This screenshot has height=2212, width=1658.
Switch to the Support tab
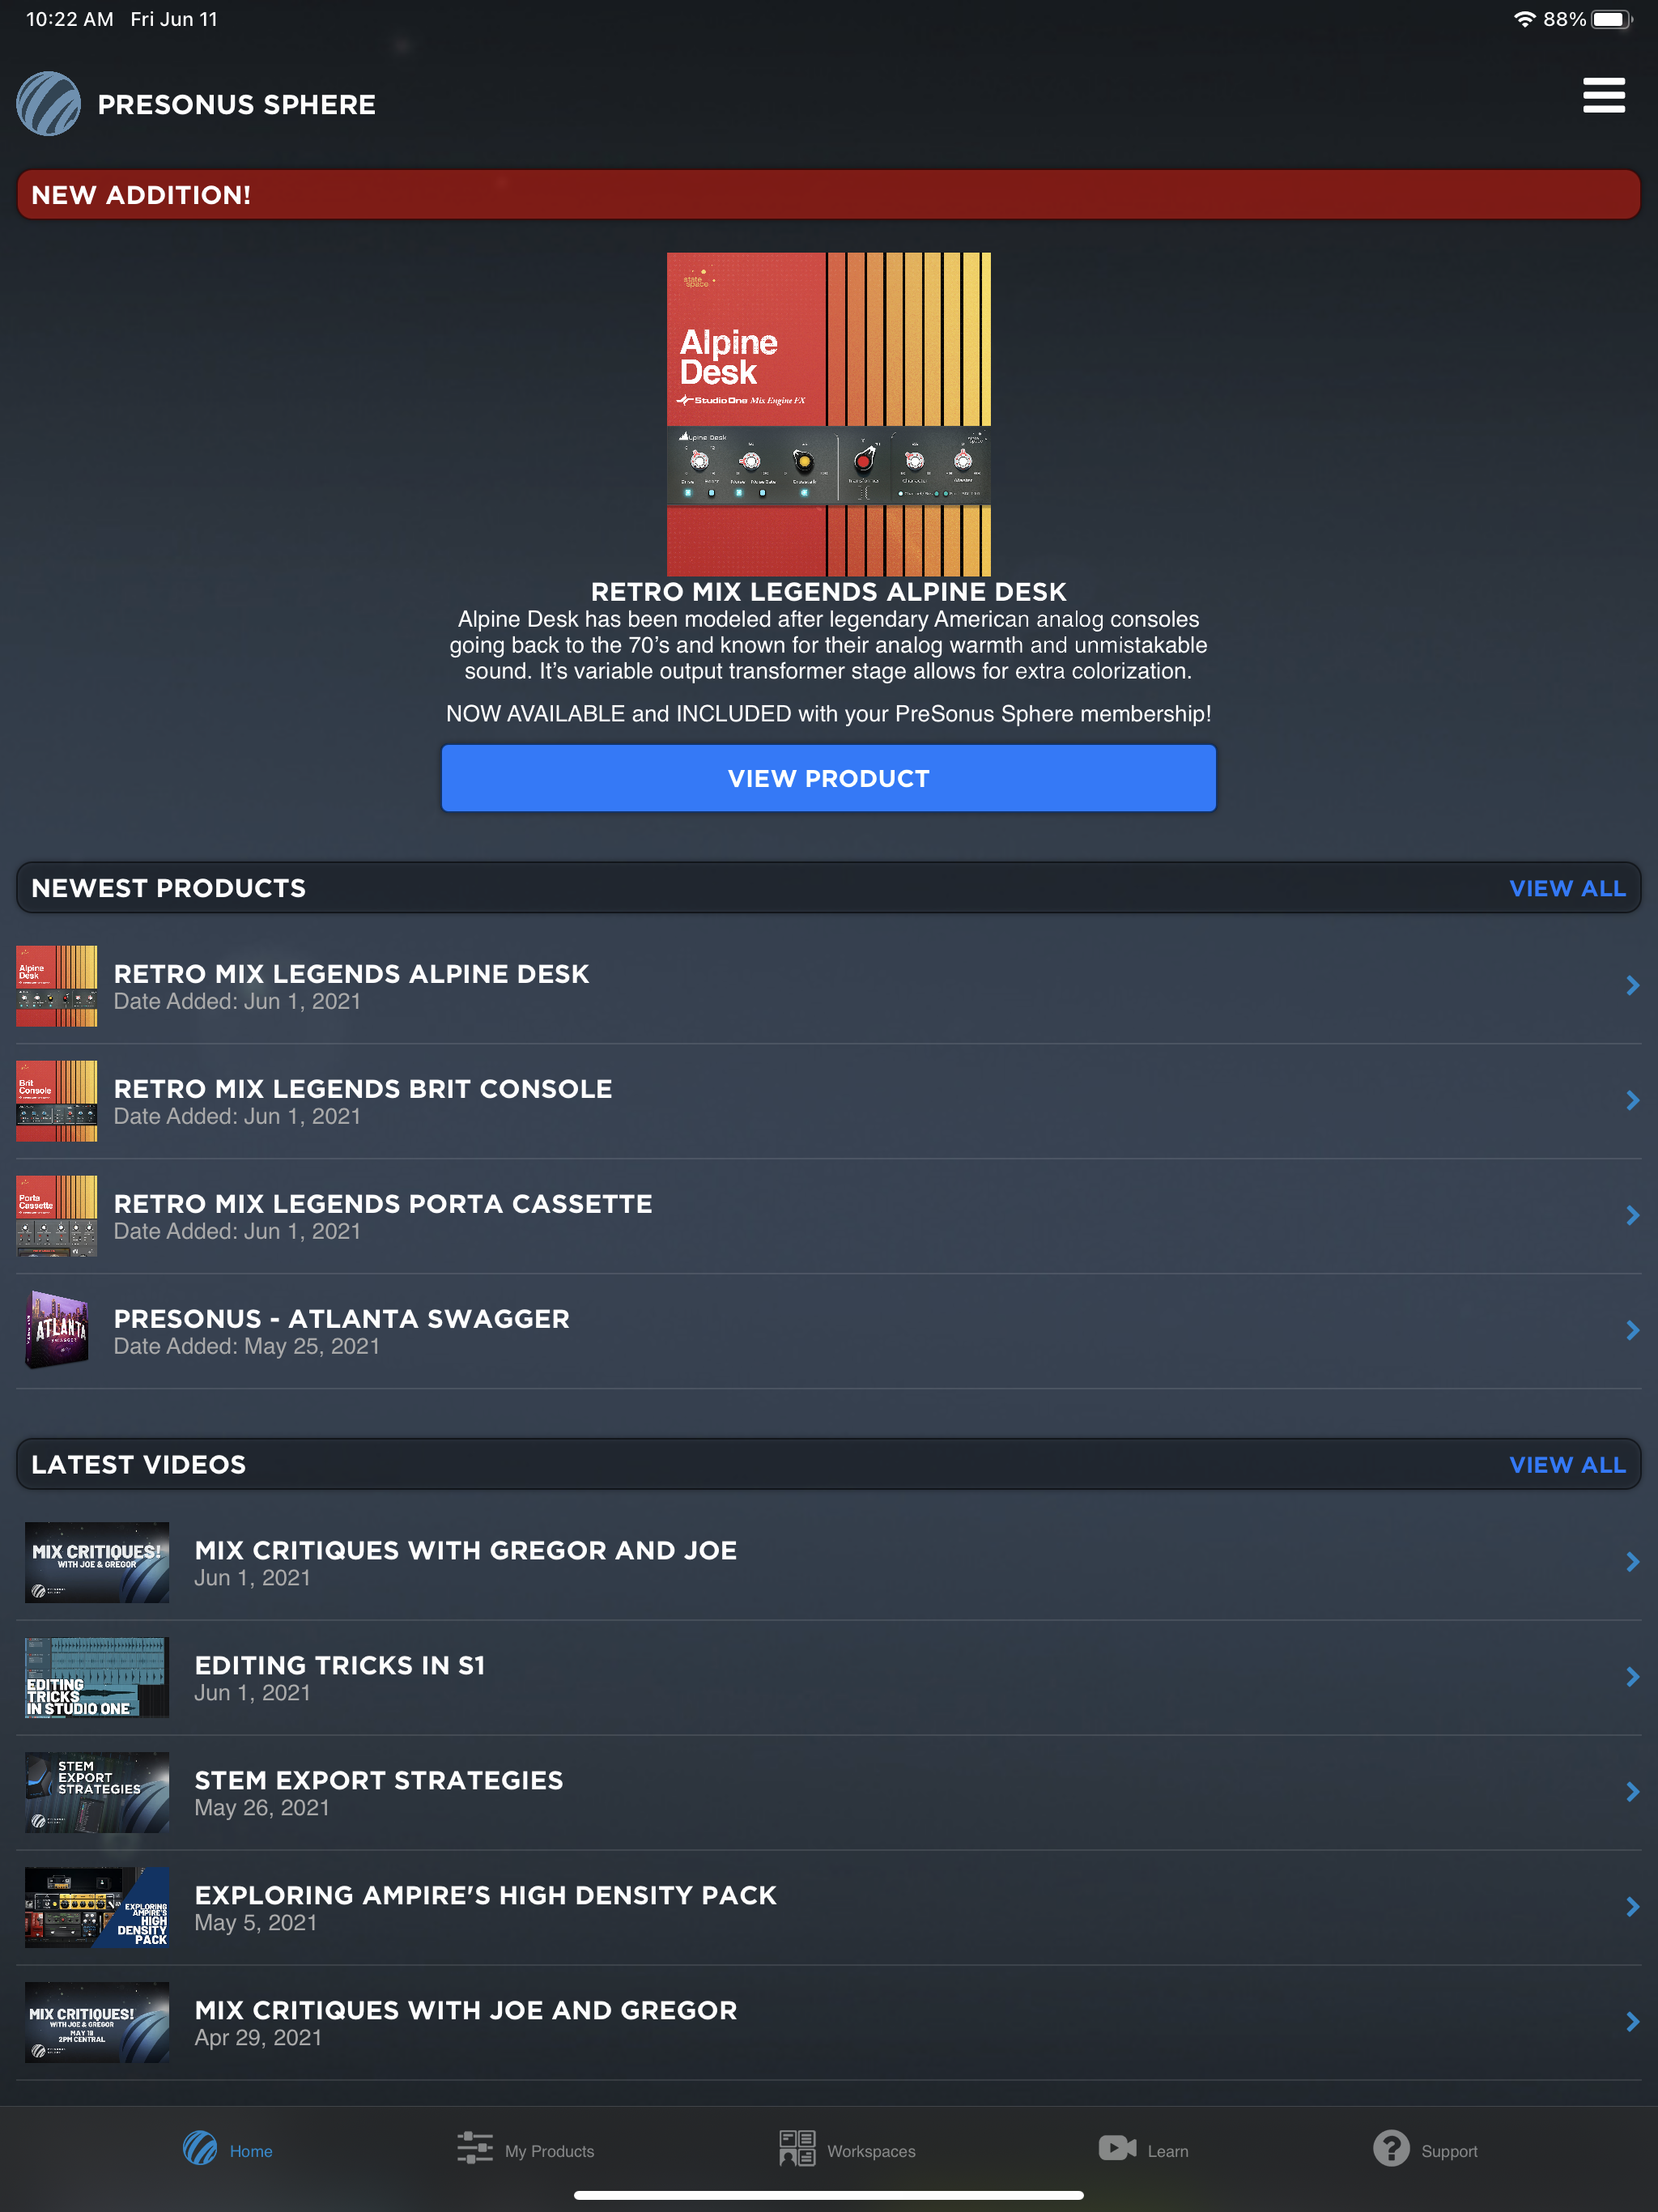pyautogui.click(x=1448, y=2151)
